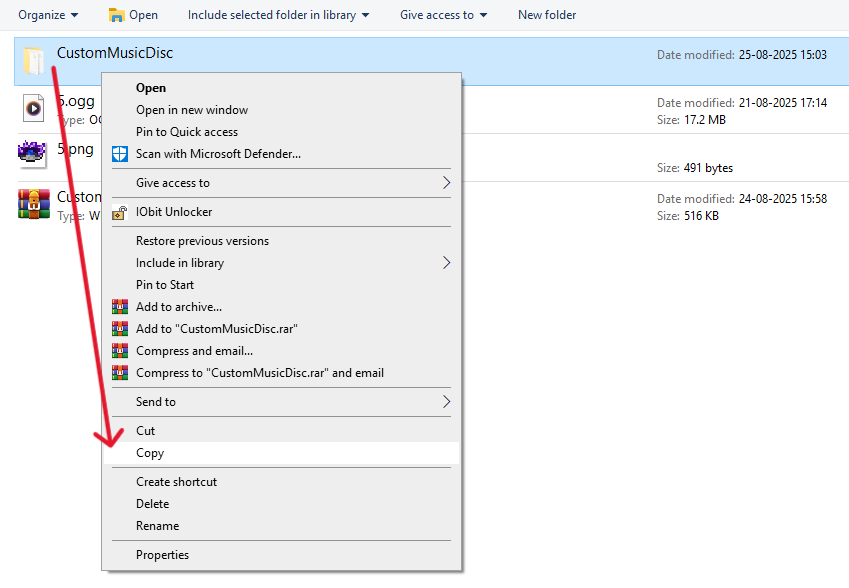Viewport: 849px width, 588px height.
Task: Expand the Include in library submenu arrow
Action: [446, 263]
